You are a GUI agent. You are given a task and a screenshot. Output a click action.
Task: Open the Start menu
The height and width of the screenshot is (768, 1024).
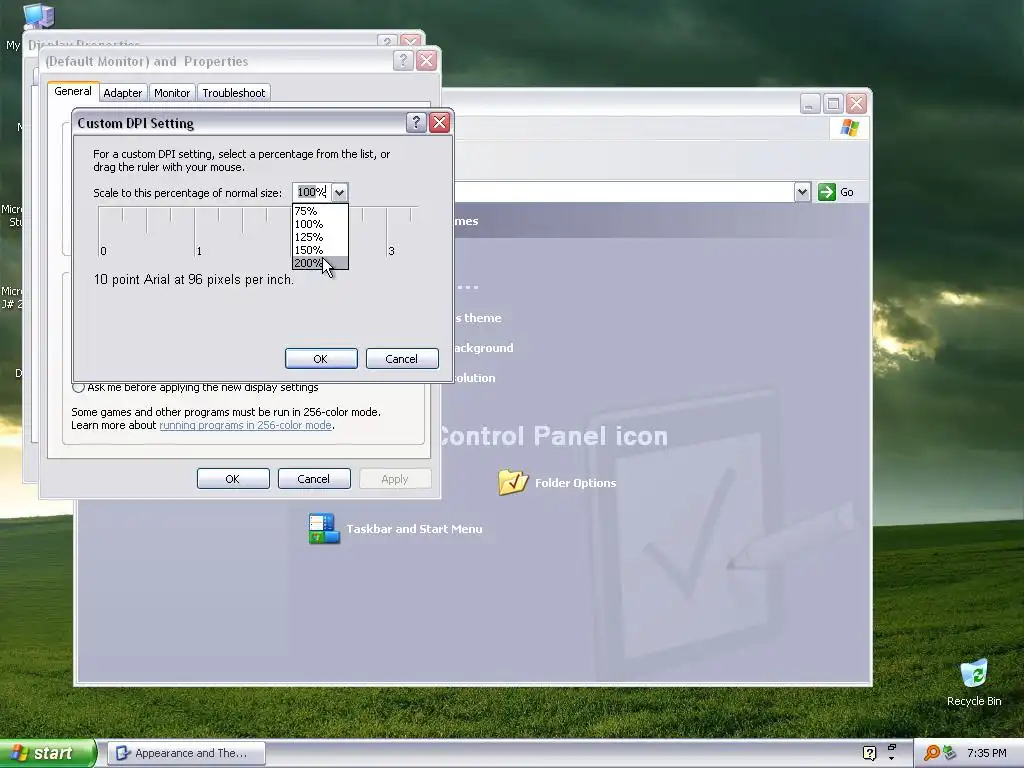pos(48,753)
